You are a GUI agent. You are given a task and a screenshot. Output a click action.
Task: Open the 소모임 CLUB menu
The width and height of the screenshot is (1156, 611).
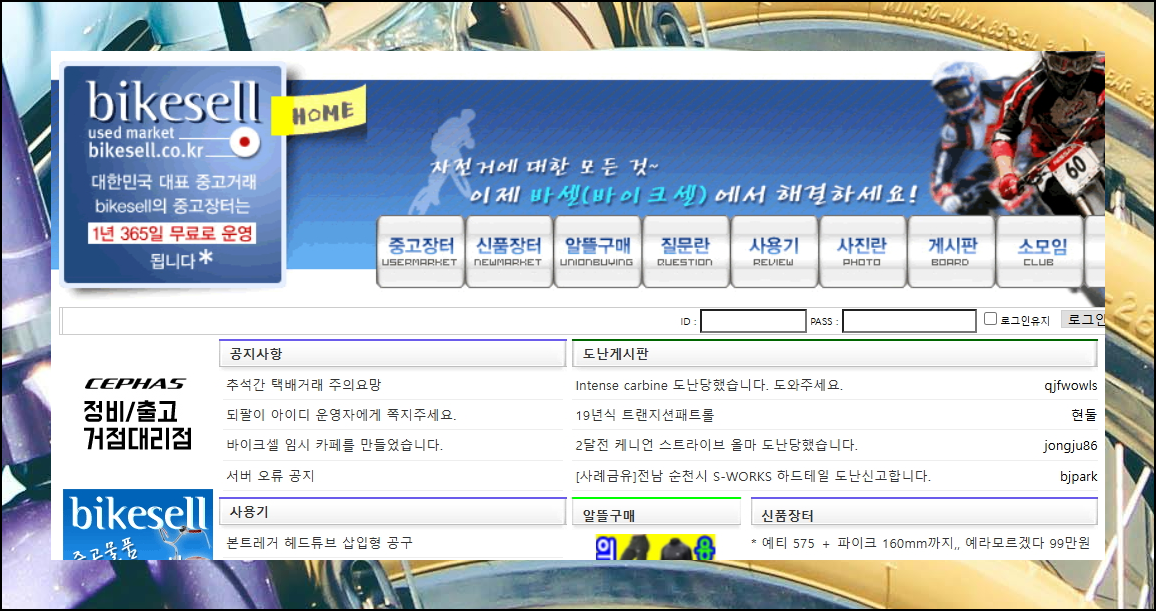click(1040, 251)
